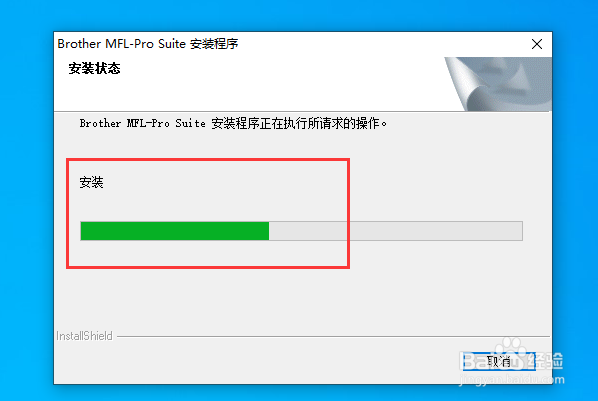Screen dimensions: 598x401
Task: Click the gray unfilled part of progress bar
Action: click(395, 231)
